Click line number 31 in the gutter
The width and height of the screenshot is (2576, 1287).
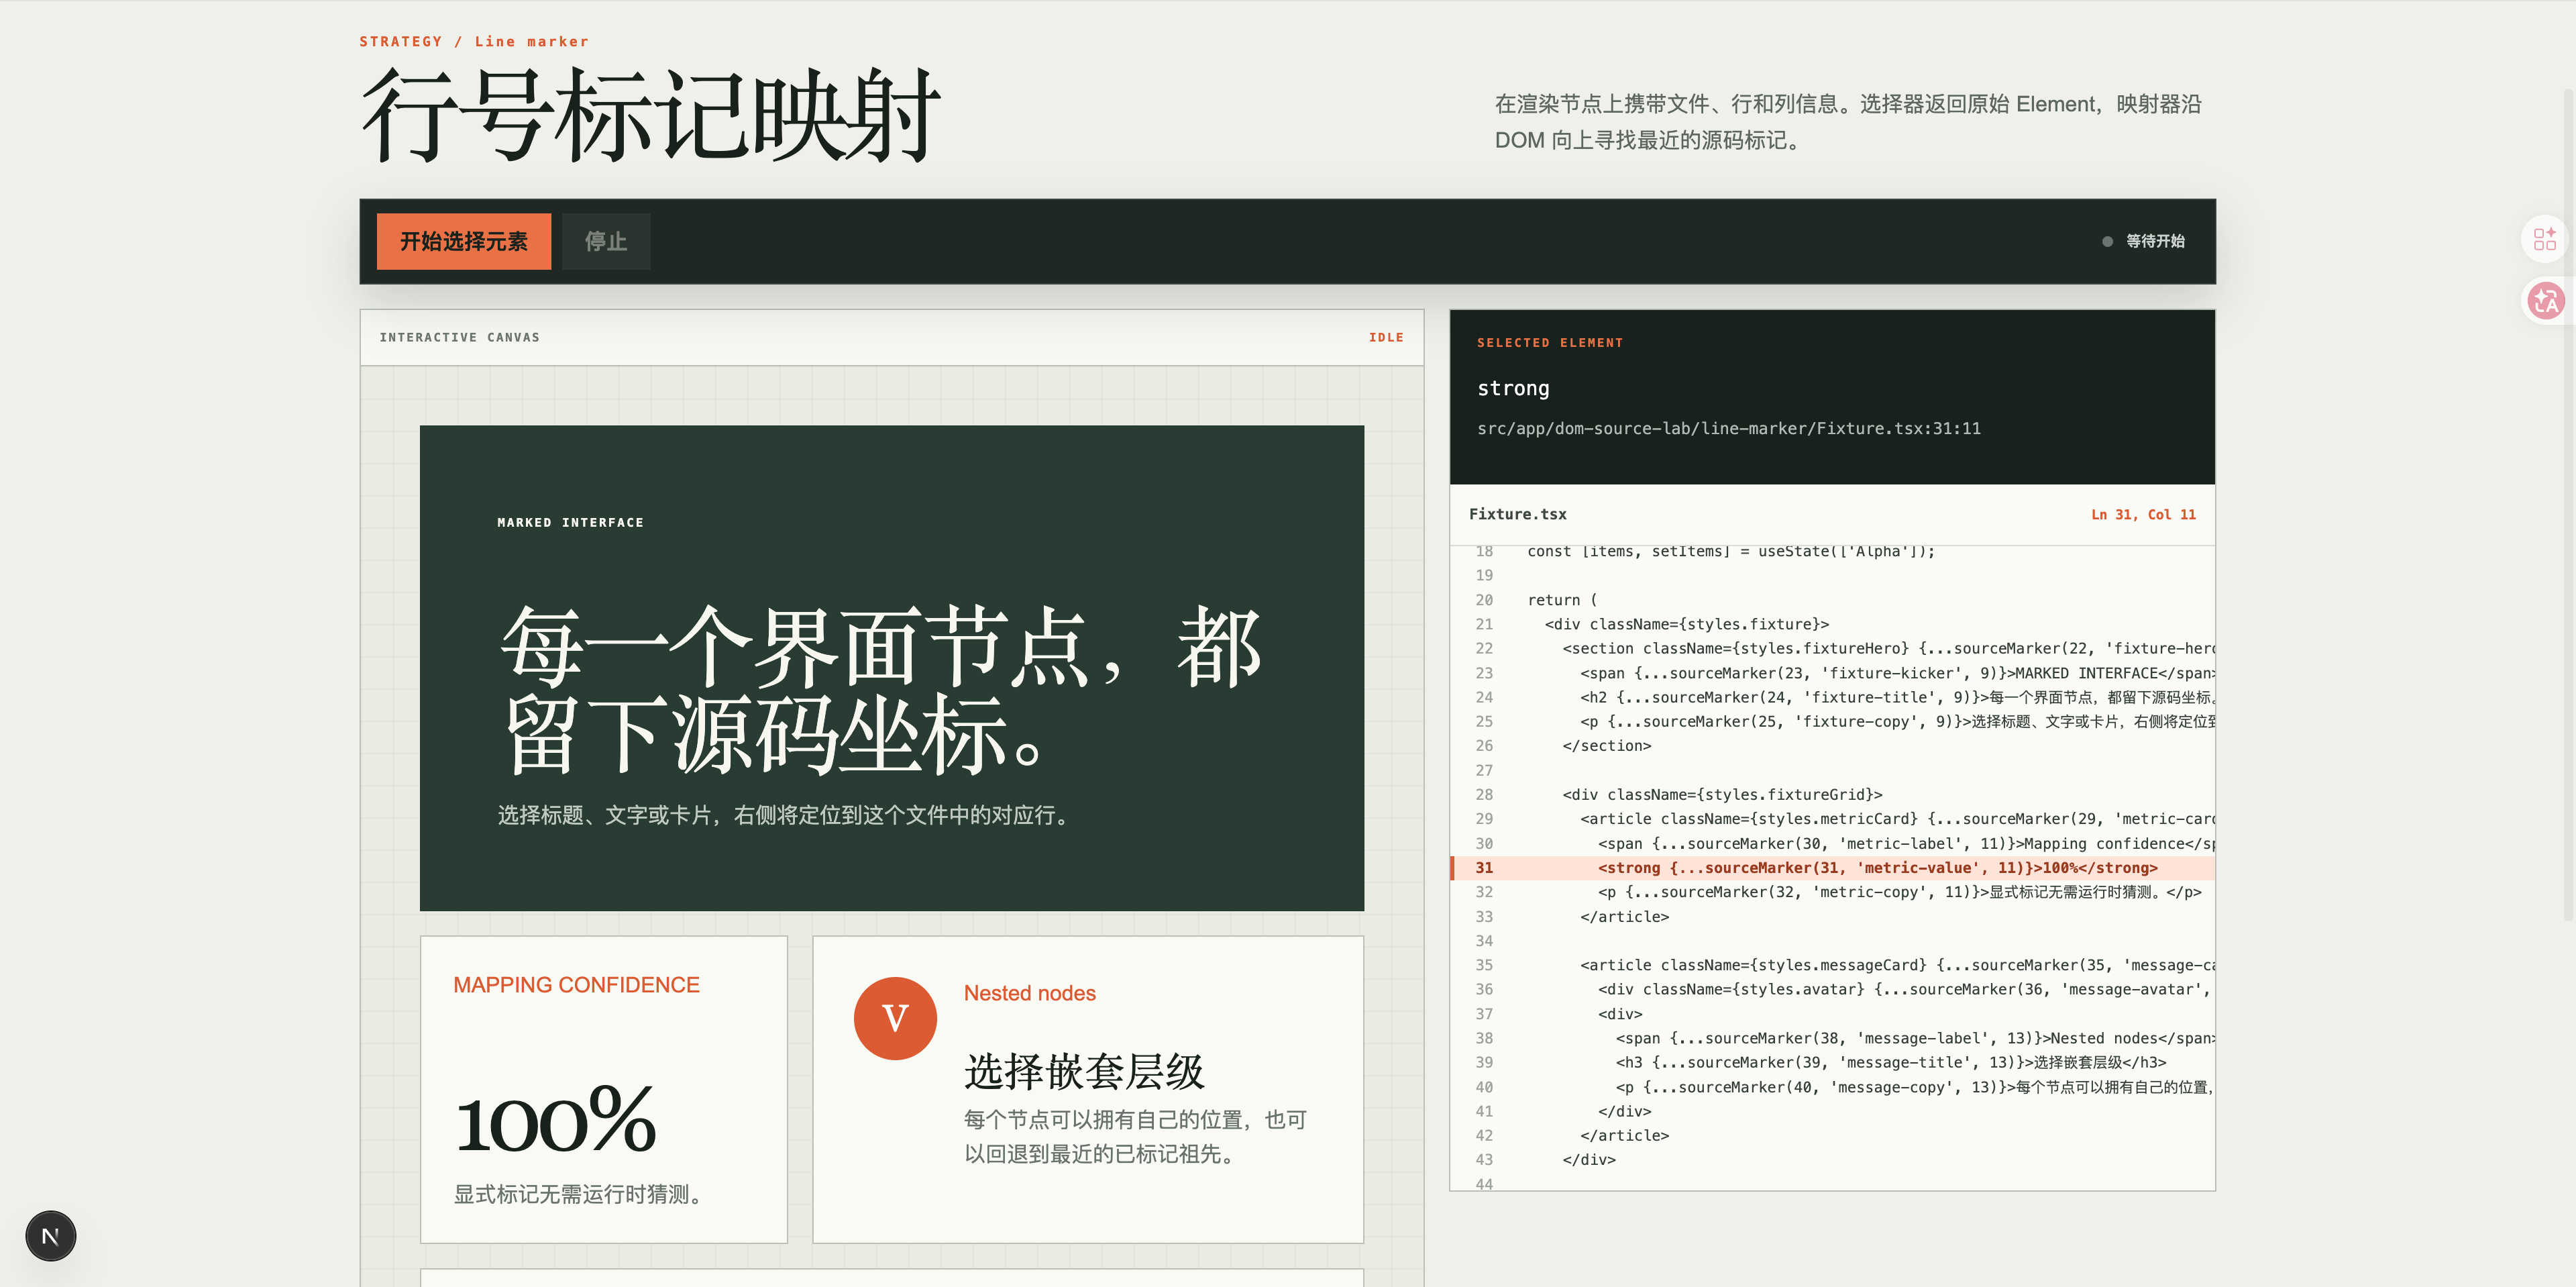(1484, 868)
